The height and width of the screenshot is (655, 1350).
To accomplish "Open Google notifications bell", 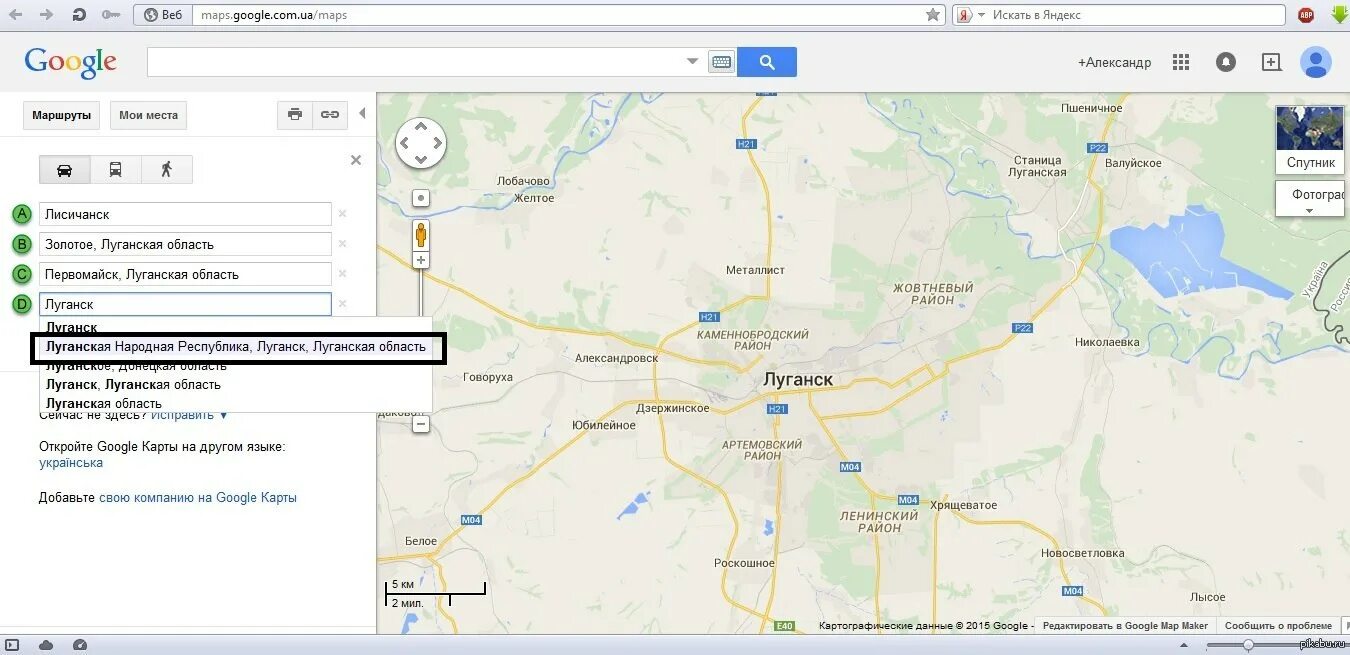I will click(1226, 62).
